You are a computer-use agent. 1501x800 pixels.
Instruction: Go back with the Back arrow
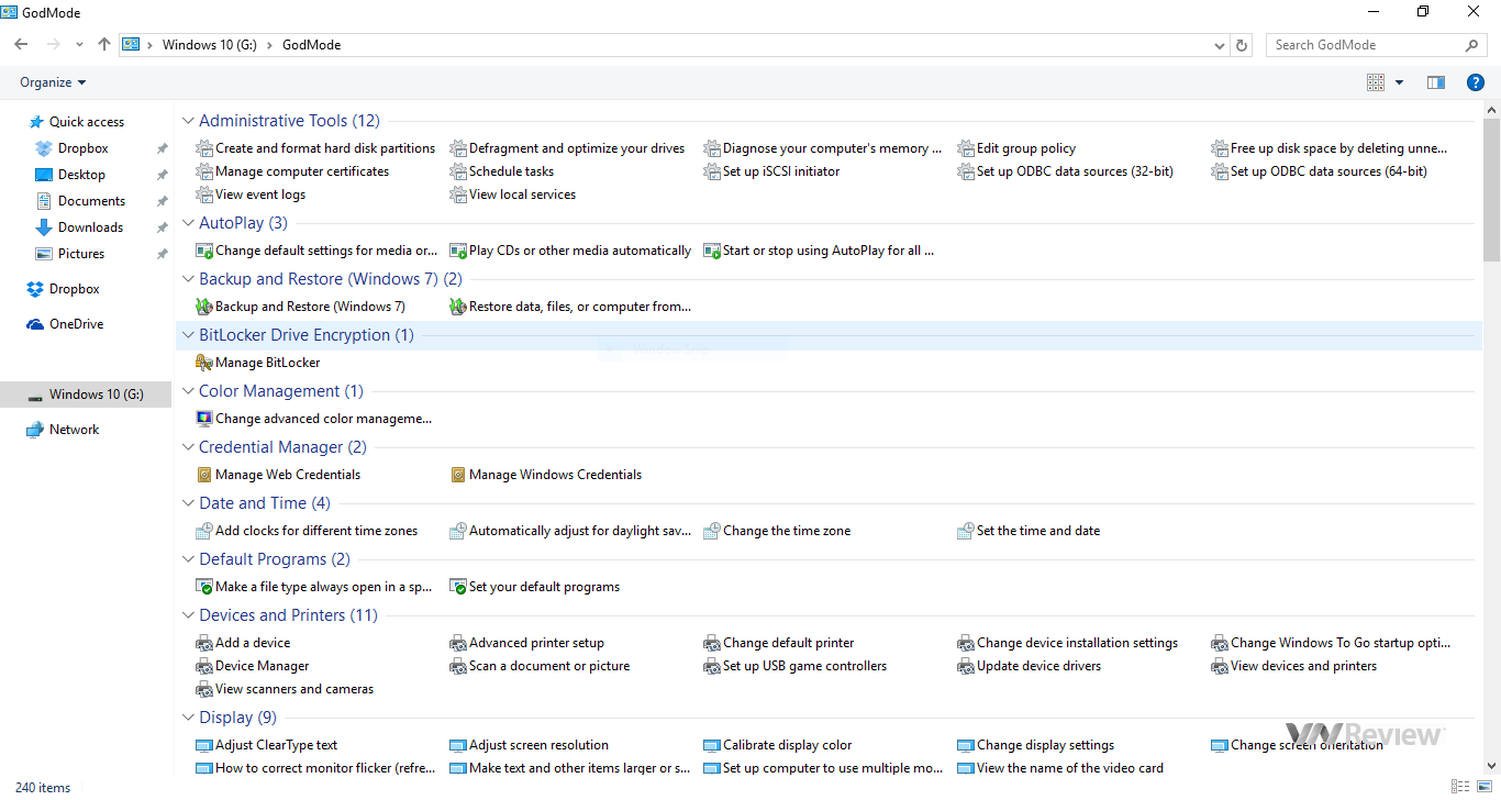point(22,45)
